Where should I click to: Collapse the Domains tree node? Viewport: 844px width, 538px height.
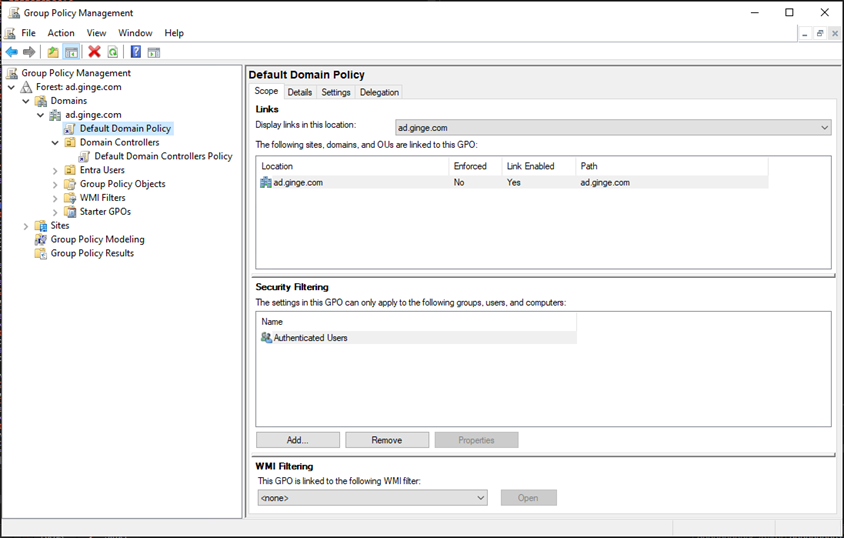click(26, 101)
